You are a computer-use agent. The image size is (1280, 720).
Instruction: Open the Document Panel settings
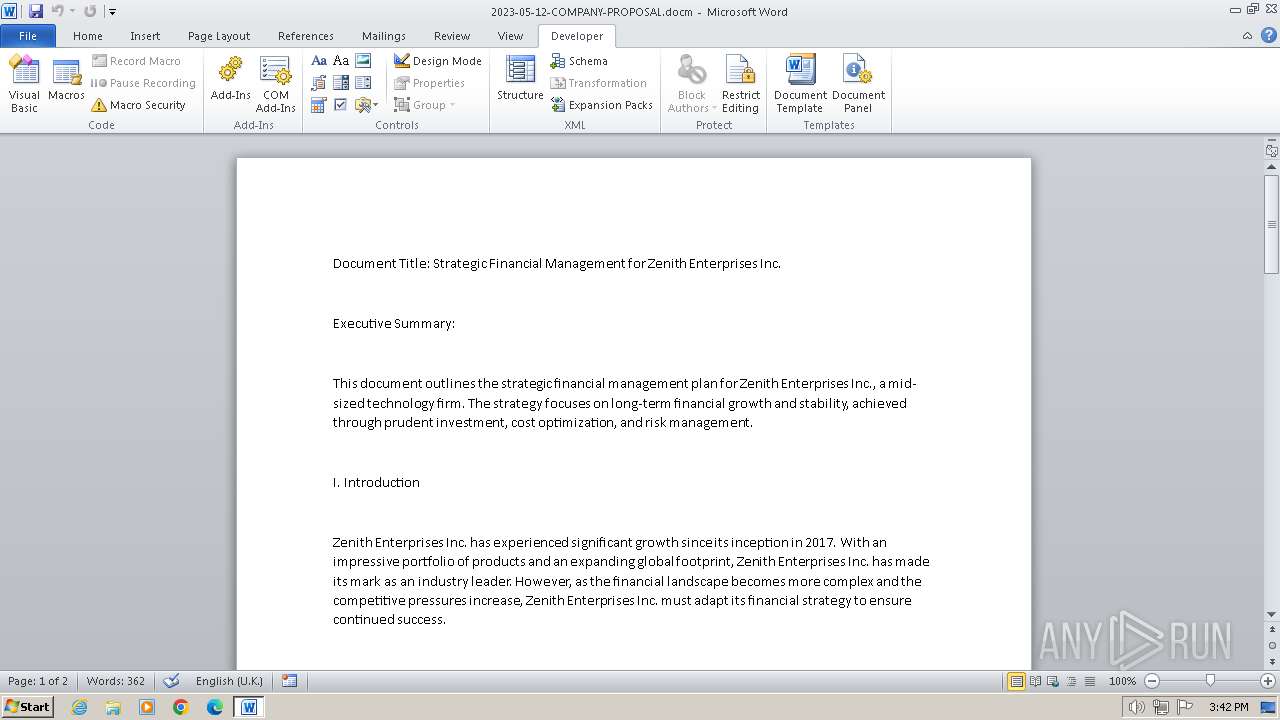858,83
